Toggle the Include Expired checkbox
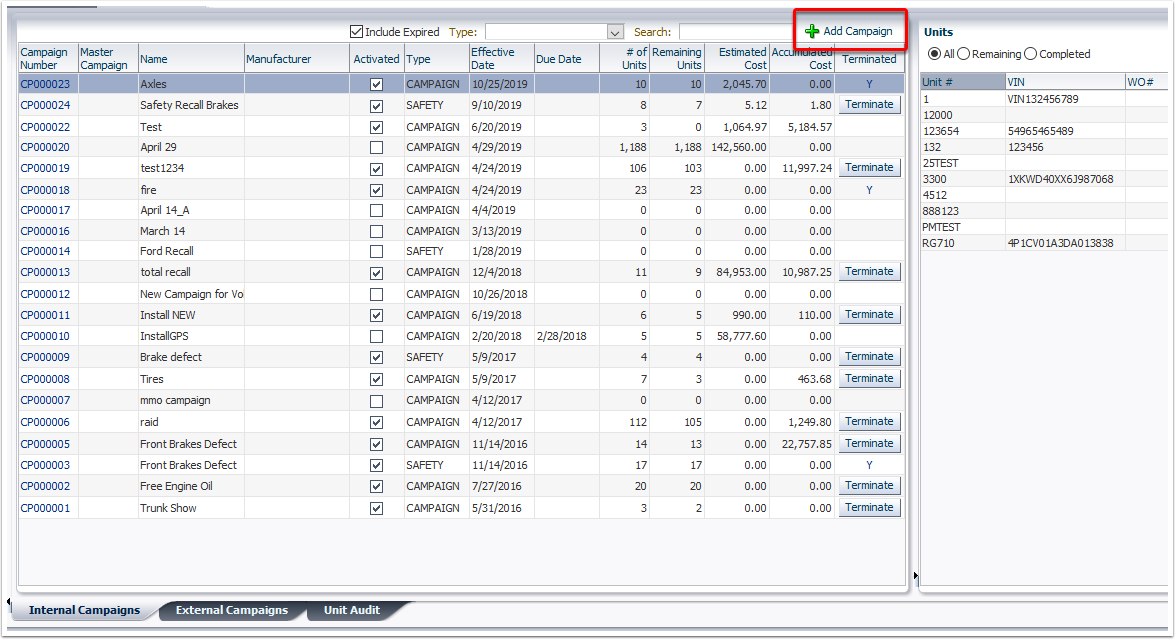 (357, 31)
